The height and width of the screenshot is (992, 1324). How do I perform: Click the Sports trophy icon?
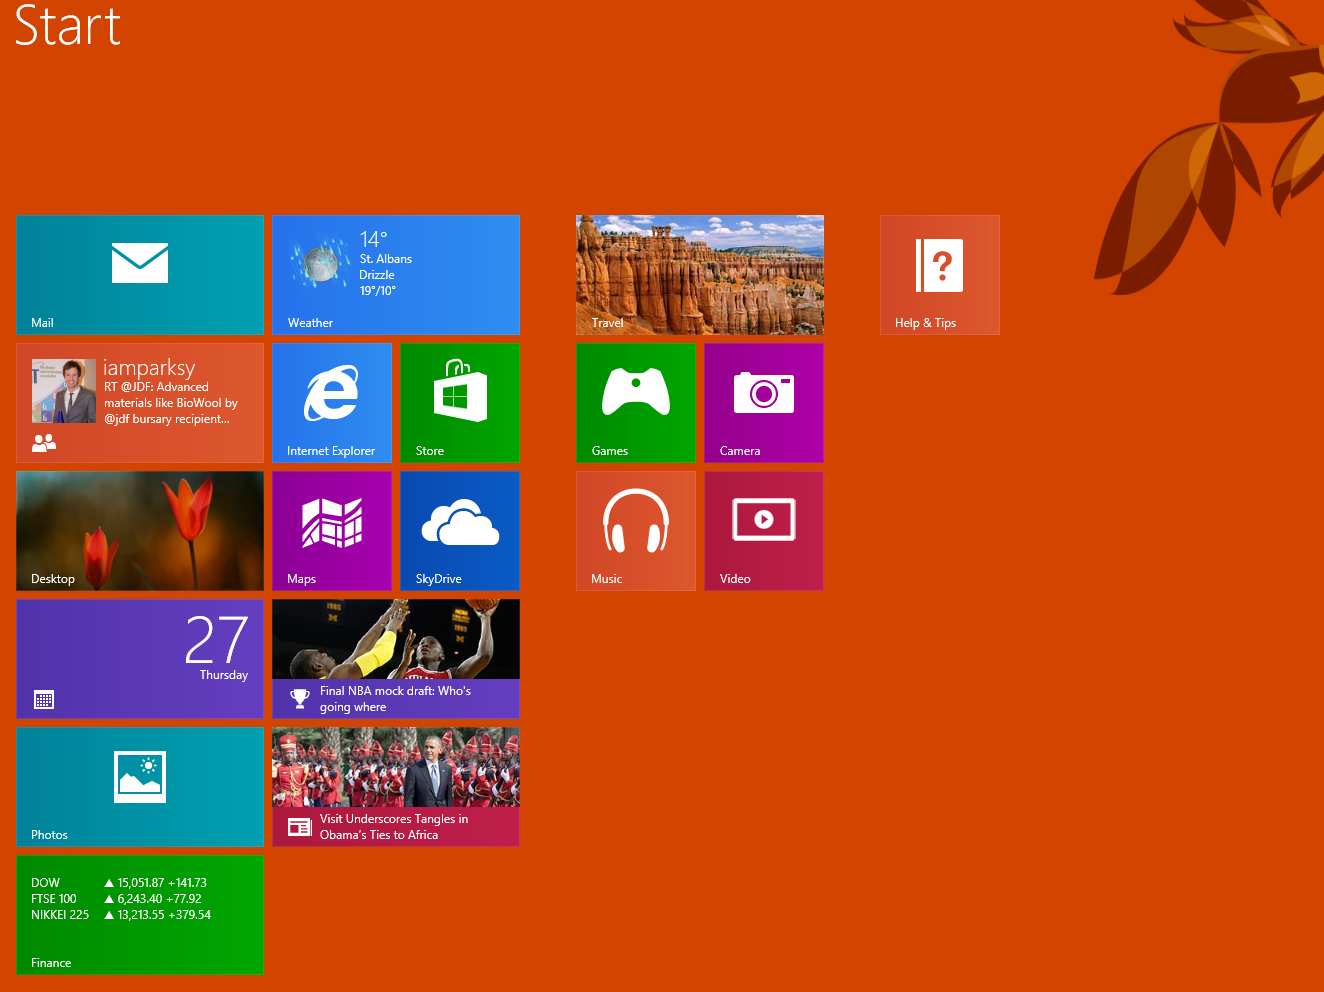pyautogui.click(x=300, y=698)
